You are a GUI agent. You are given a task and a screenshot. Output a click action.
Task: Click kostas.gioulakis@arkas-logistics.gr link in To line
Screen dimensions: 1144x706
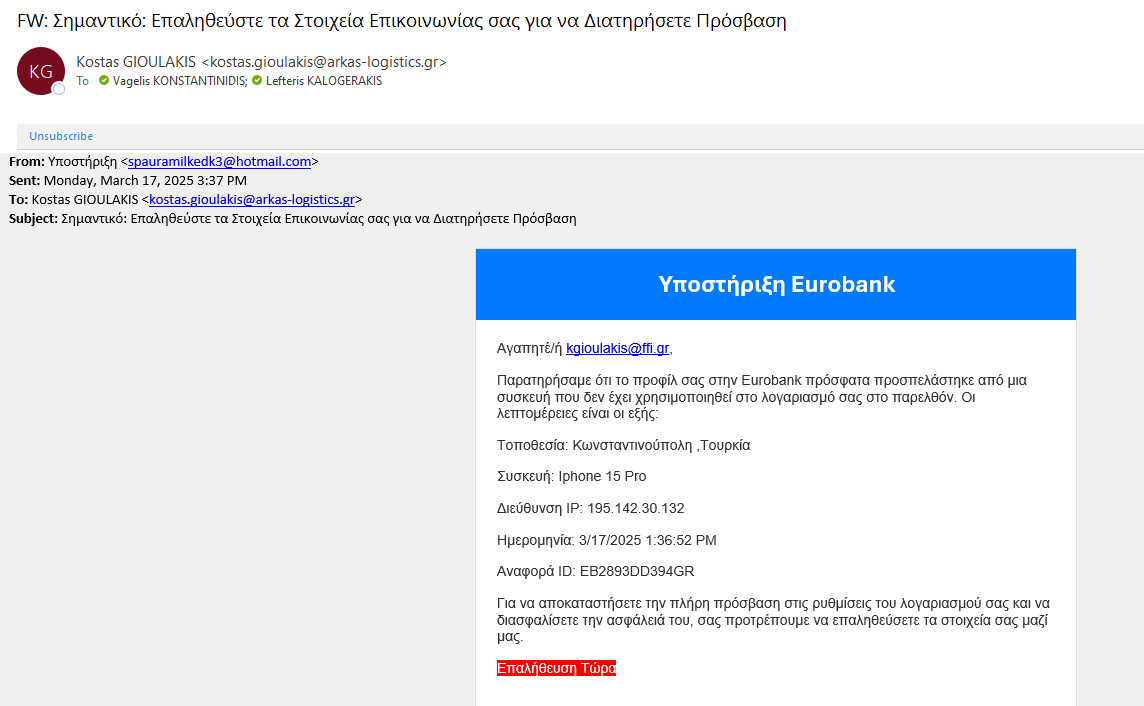252,199
